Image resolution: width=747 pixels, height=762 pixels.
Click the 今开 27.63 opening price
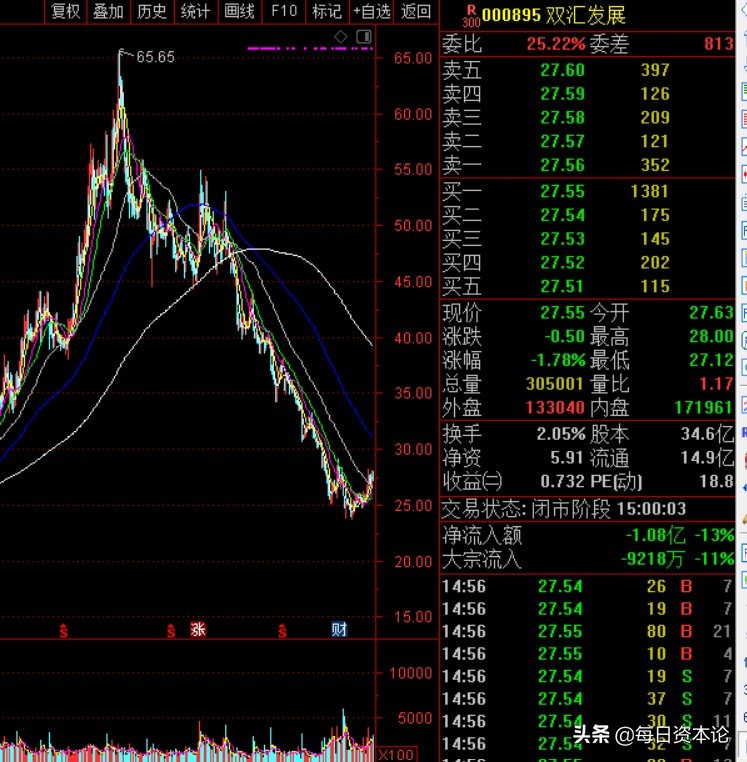coord(711,312)
